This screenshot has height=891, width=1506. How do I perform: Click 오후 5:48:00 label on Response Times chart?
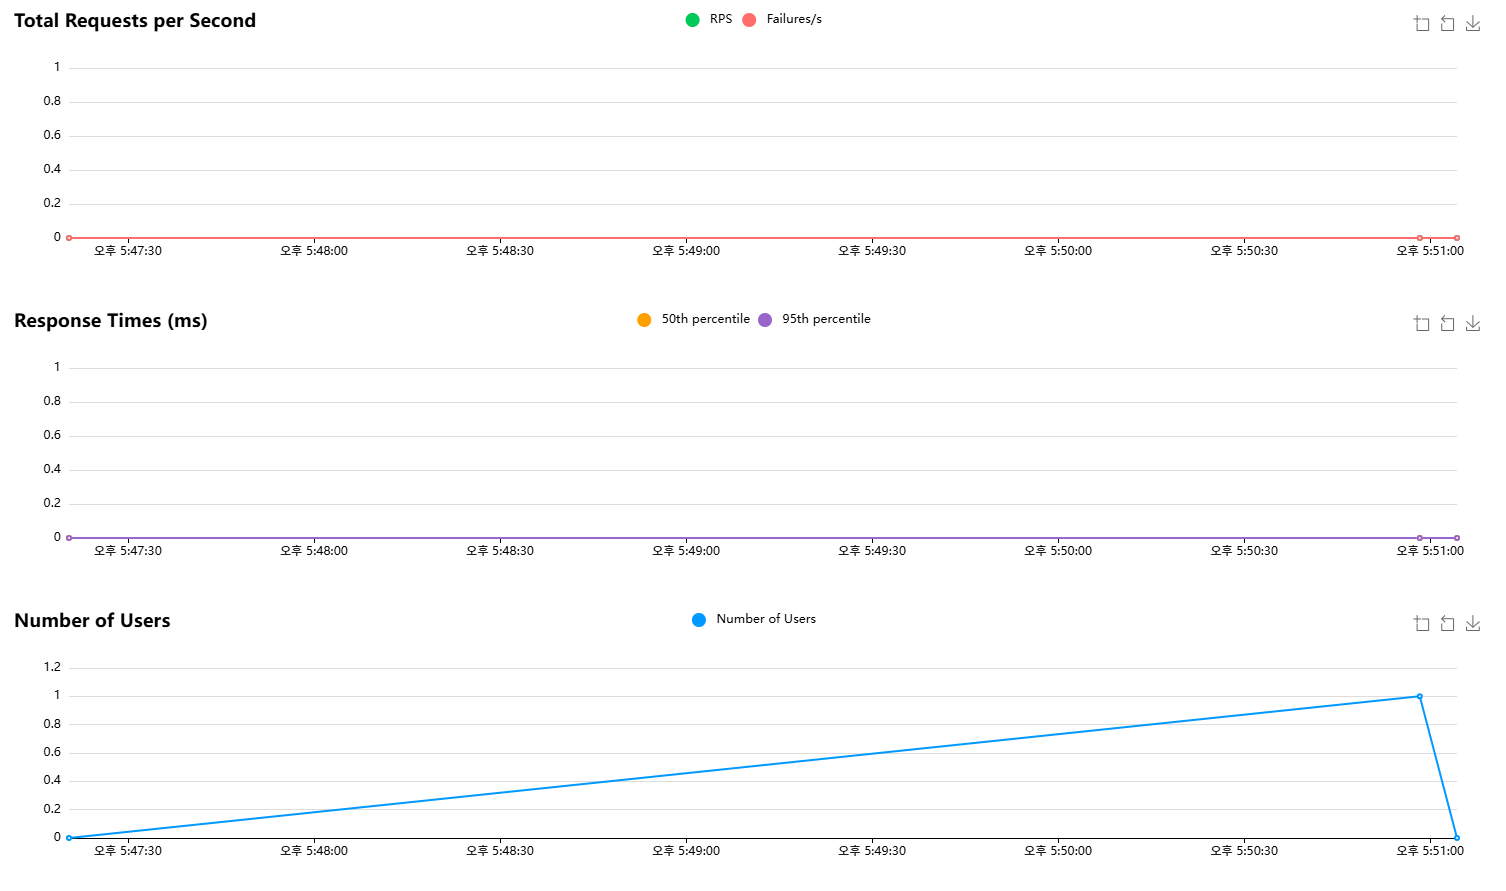(x=314, y=551)
